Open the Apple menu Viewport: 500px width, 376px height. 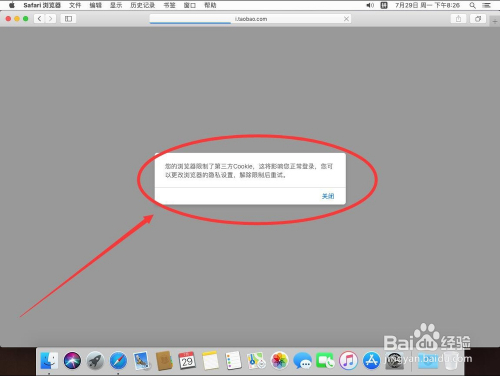(x=12, y=5)
